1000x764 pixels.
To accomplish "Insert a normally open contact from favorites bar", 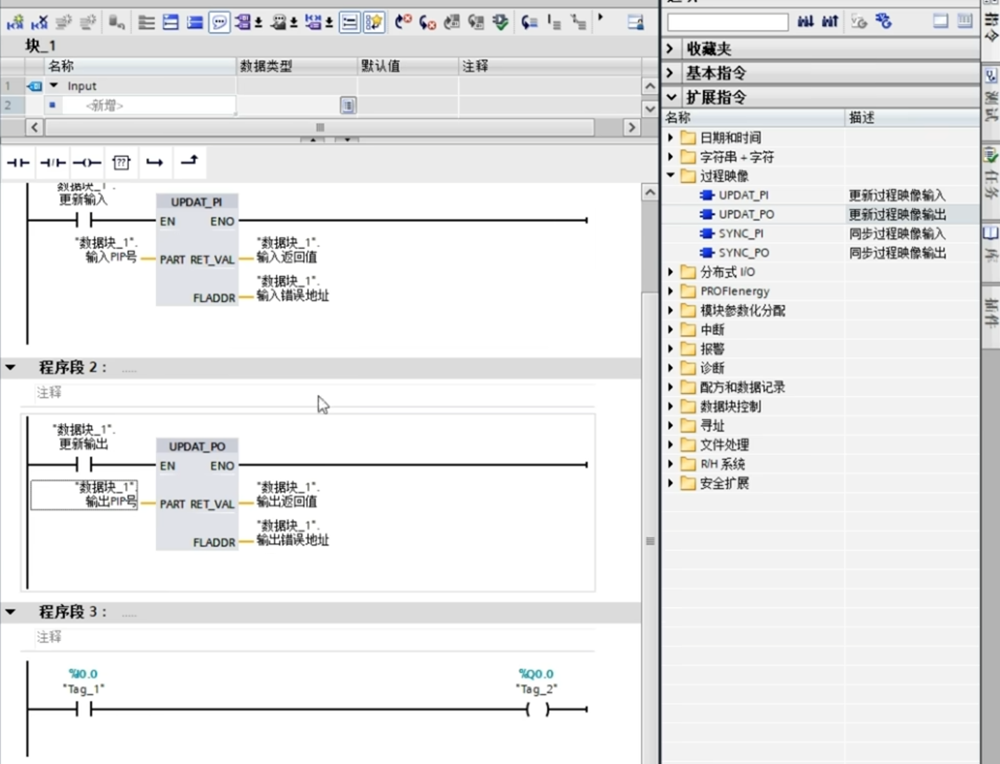I will pyautogui.click(x=20, y=162).
